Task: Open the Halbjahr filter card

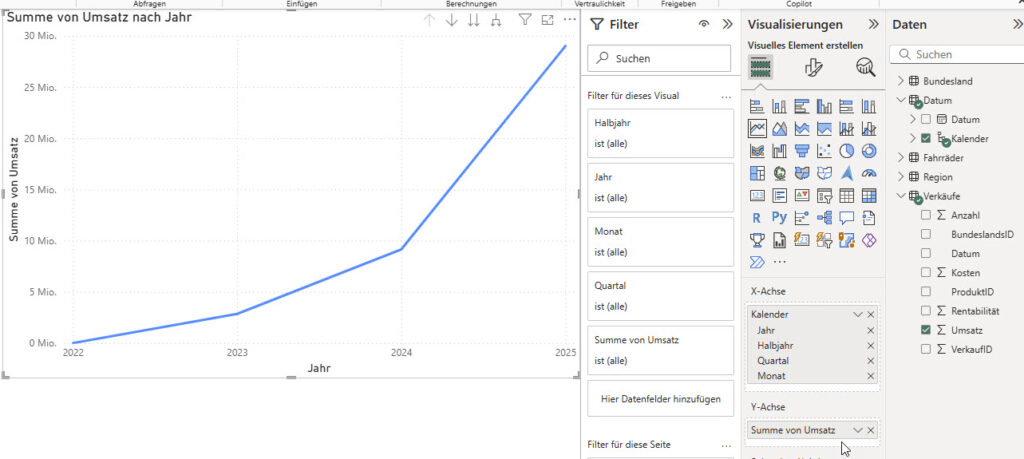Action: (x=660, y=133)
